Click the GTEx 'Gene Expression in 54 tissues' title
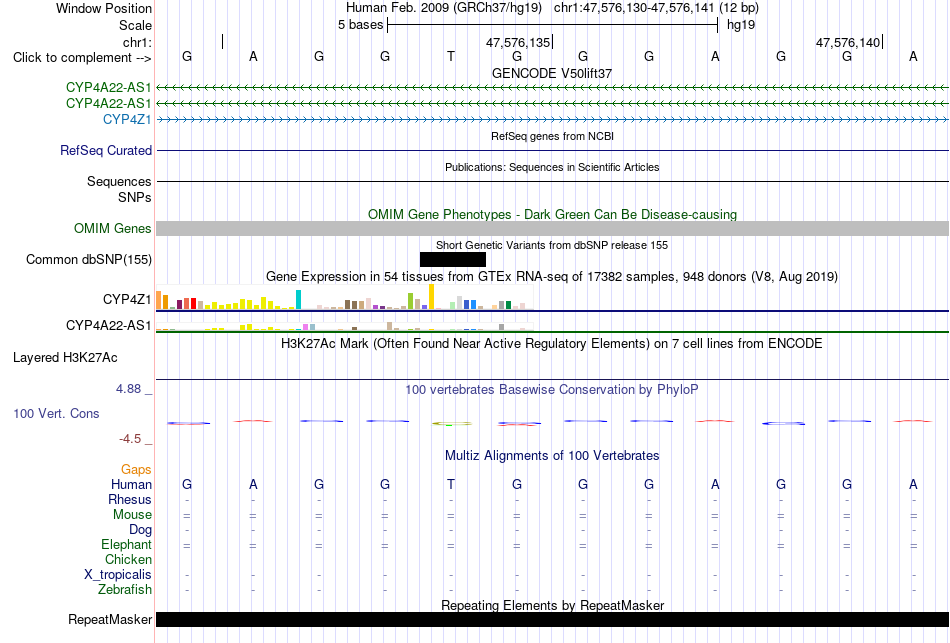Image resolution: width=950 pixels, height=643 pixels. (552, 276)
